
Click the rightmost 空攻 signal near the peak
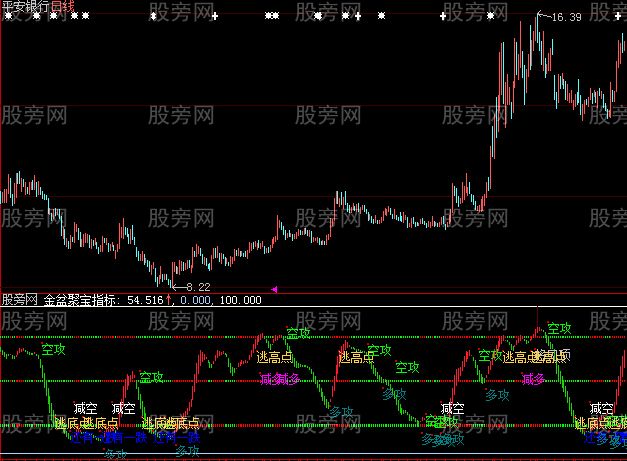coord(560,328)
